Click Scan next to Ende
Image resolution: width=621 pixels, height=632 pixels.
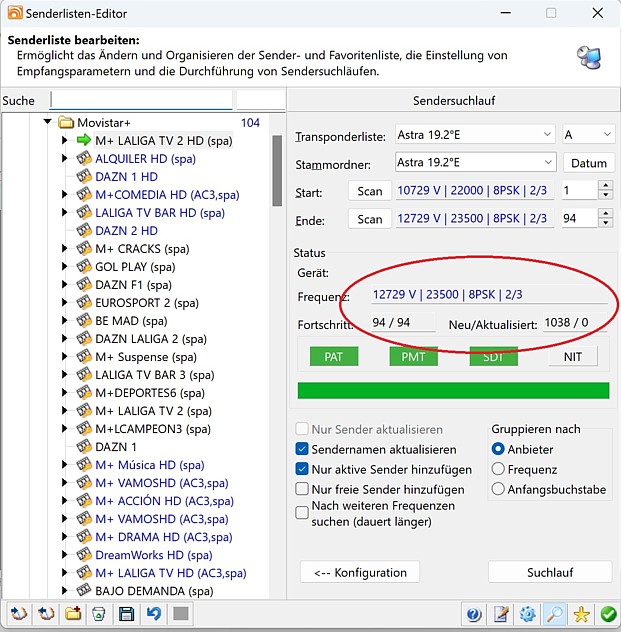(x=370, y=219)
